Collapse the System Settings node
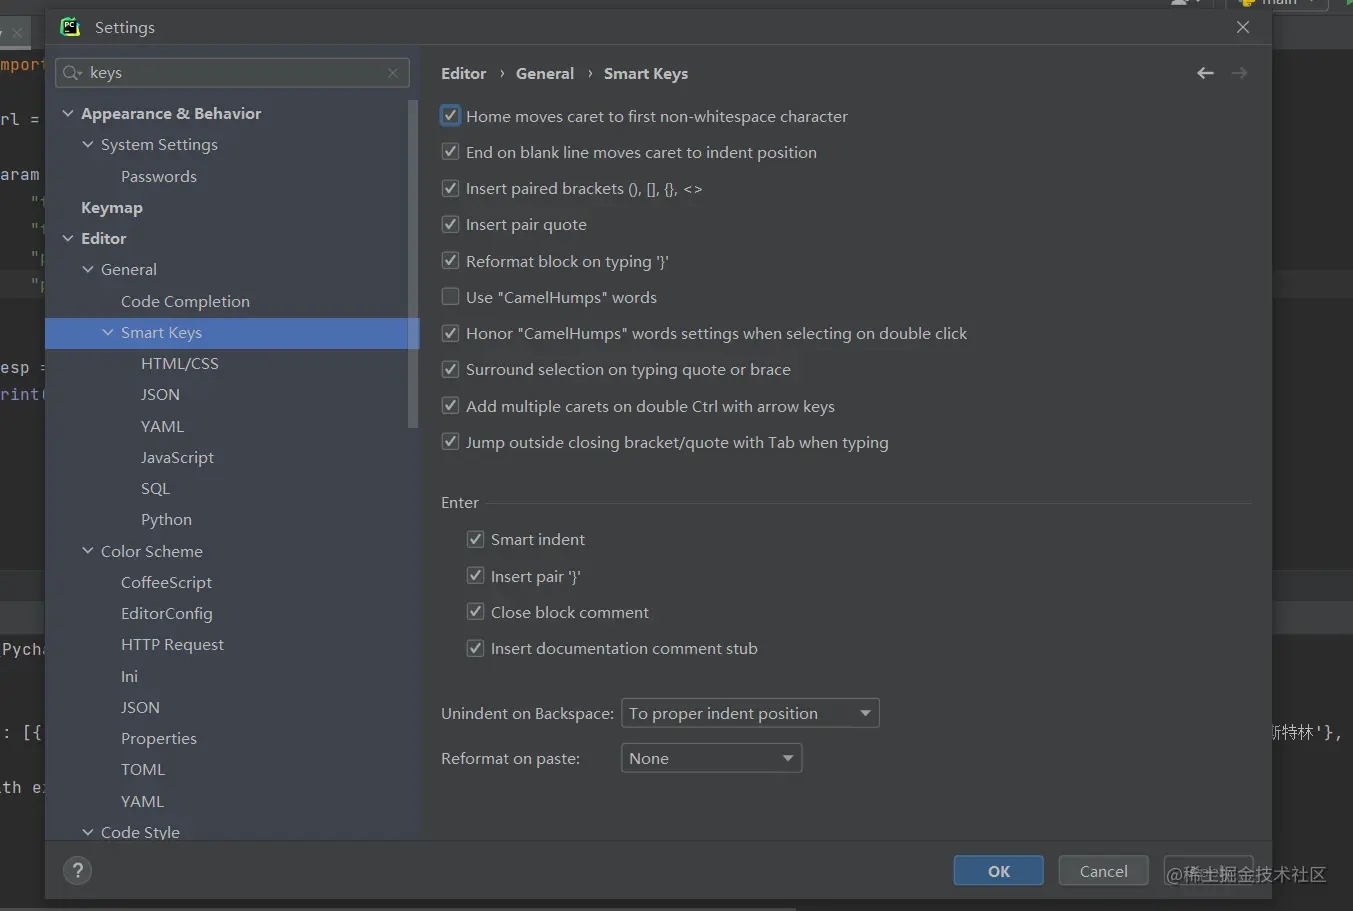 (88, 145)
